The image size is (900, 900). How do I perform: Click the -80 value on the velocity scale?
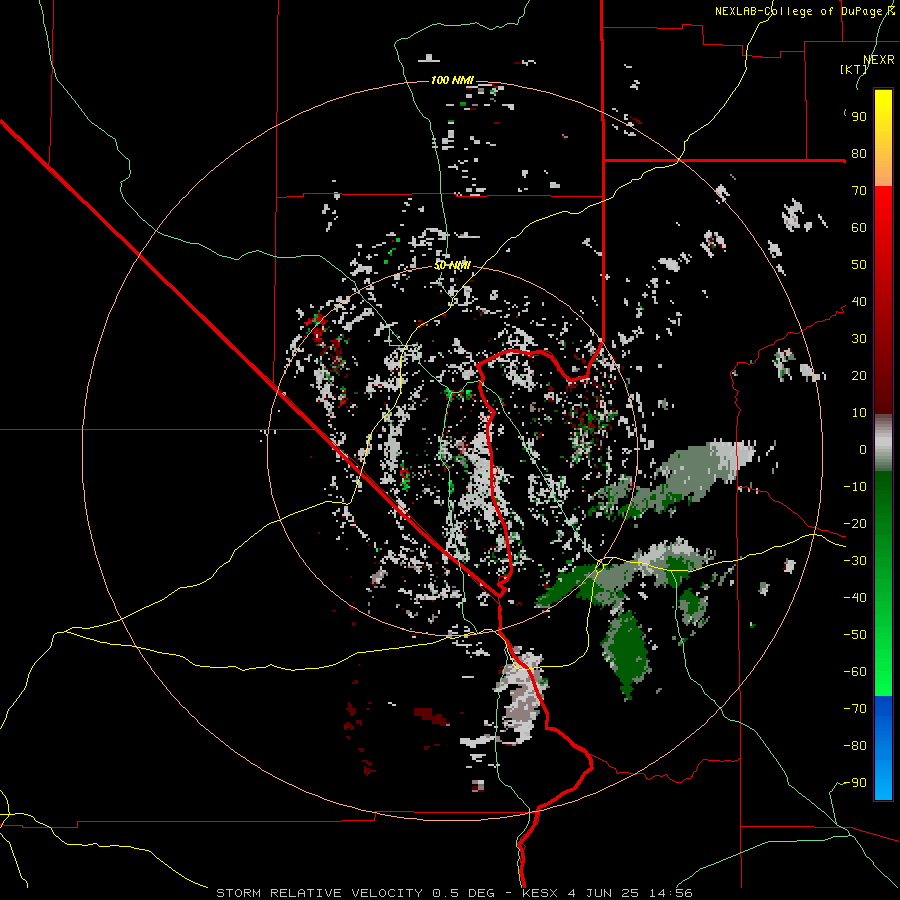pyautogui.click(x=855, y=746)
